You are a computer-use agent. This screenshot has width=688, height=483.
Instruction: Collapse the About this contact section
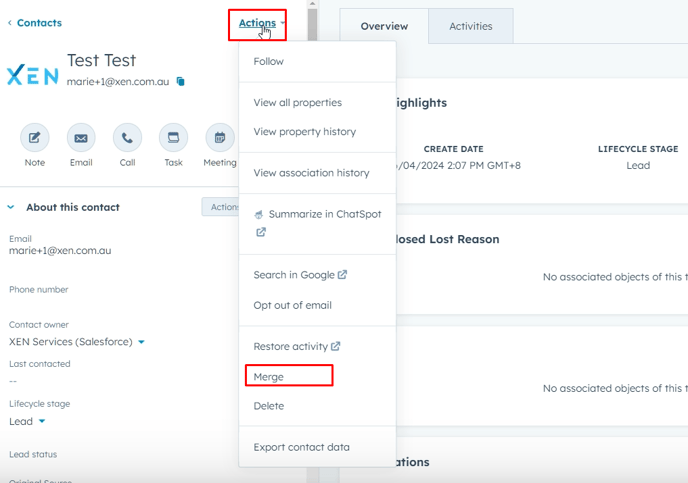point(11,207)
